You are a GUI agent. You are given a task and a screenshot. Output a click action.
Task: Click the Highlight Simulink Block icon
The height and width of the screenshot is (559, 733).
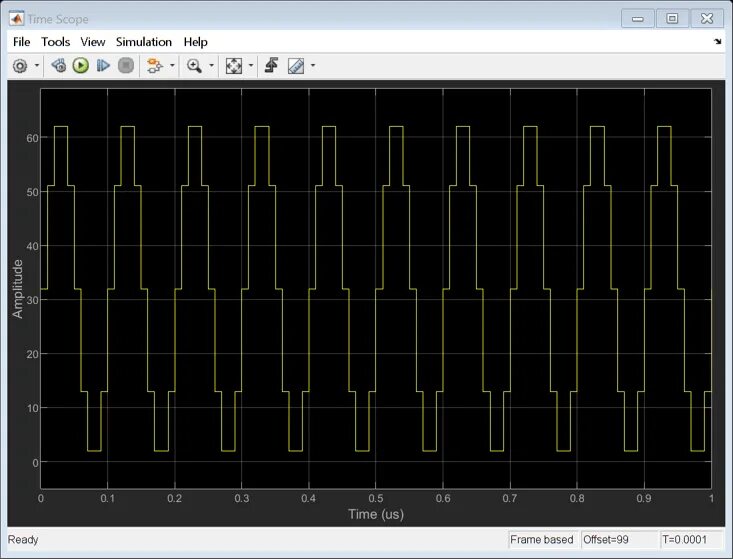[x=154, y=65]
